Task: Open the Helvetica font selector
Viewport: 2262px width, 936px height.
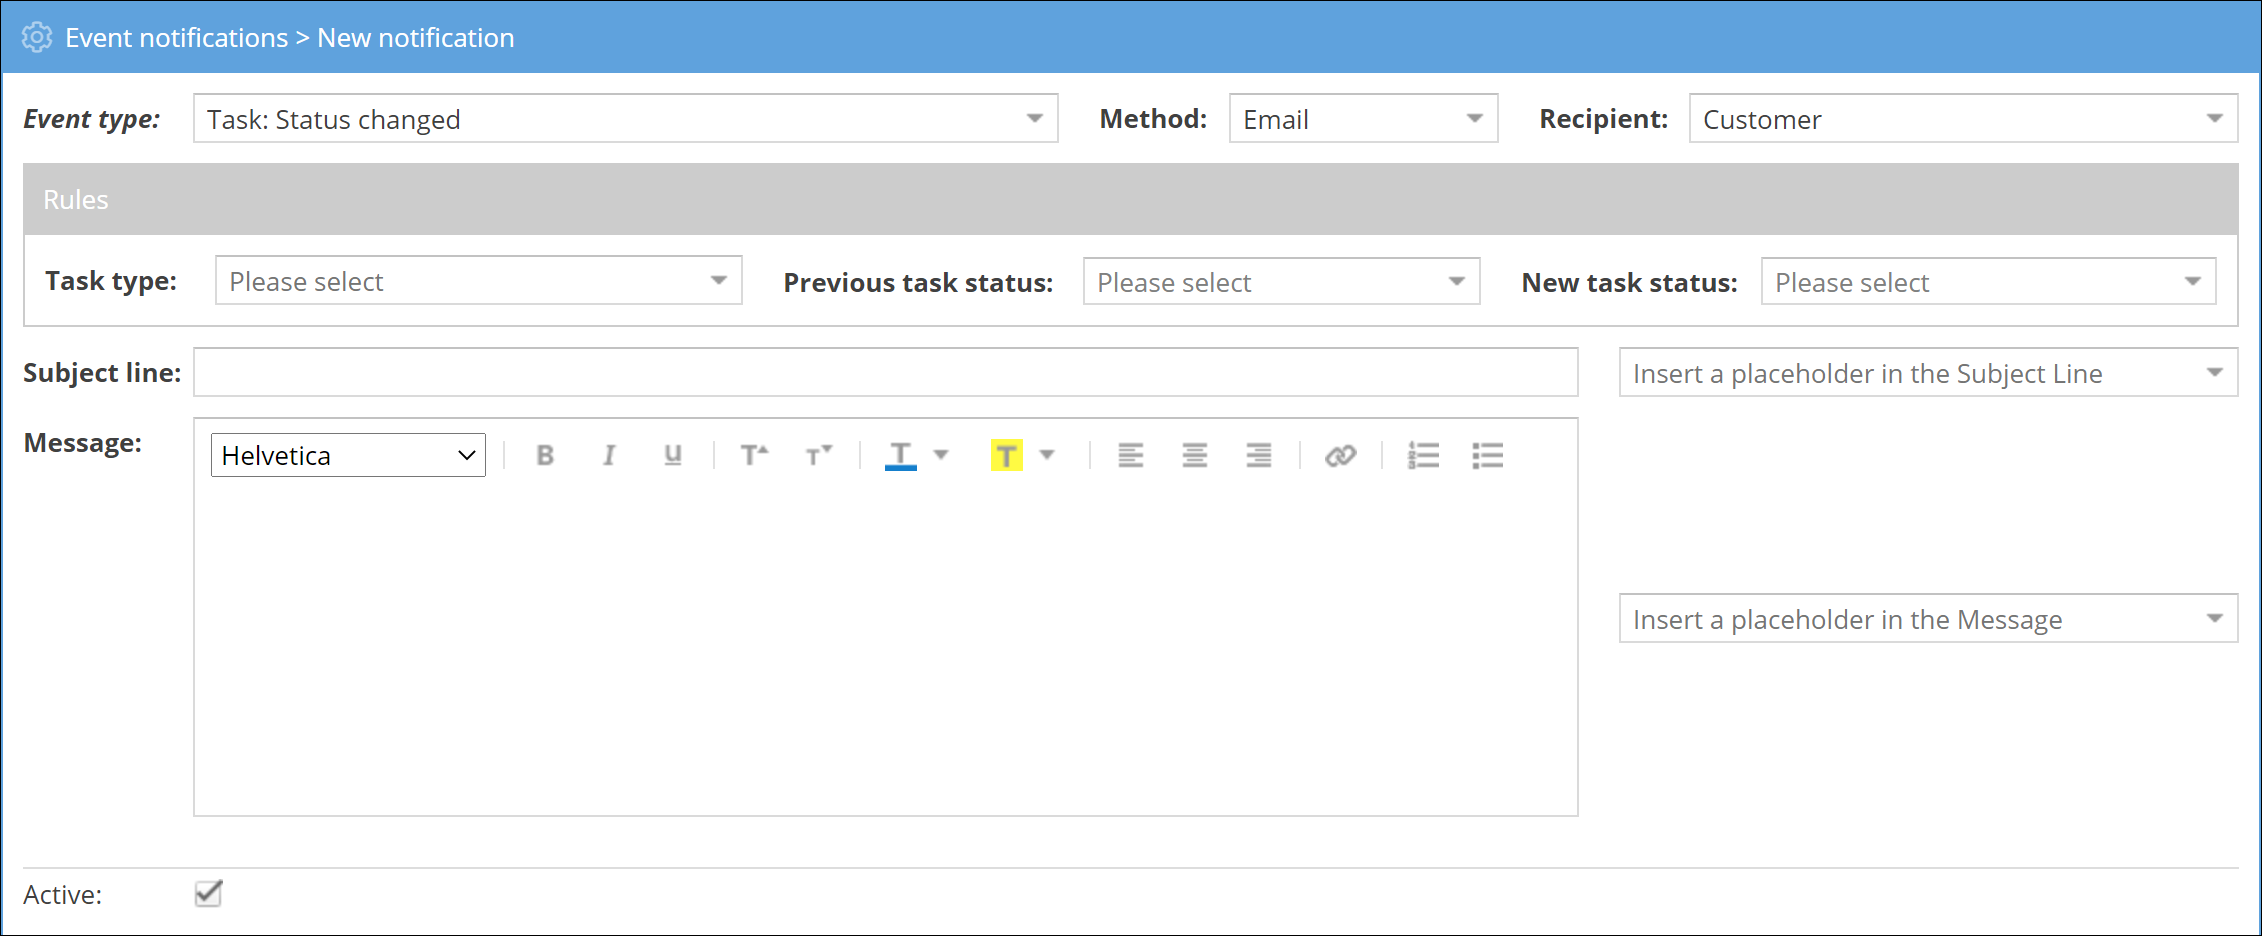Action: point(348,456)
